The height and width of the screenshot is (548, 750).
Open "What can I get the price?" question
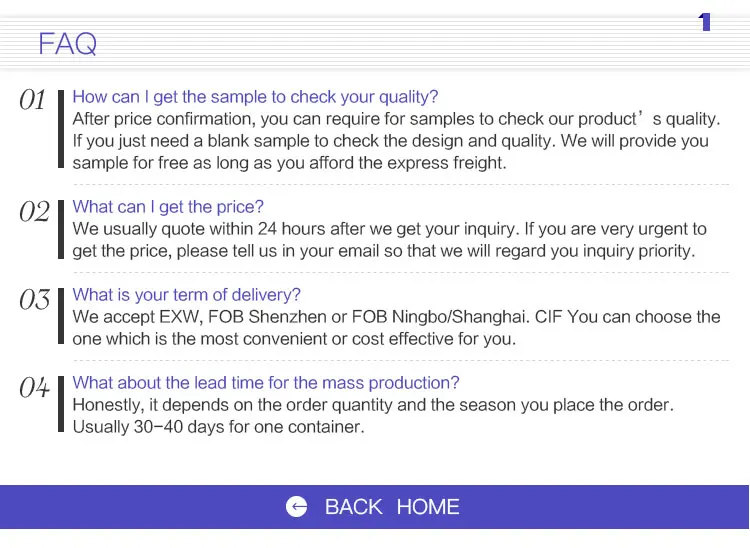click(x=168, y=207)
